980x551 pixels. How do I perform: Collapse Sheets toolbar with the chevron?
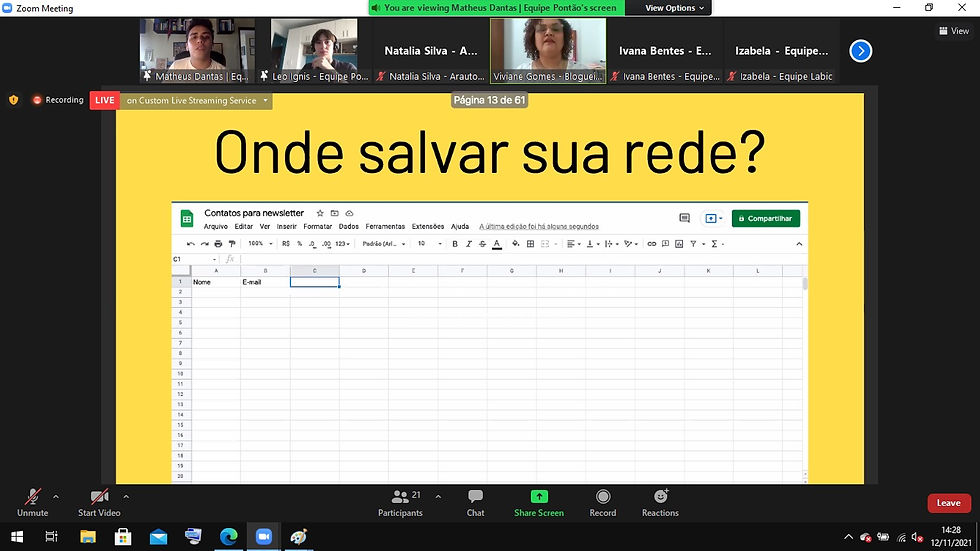pos(799,244)
